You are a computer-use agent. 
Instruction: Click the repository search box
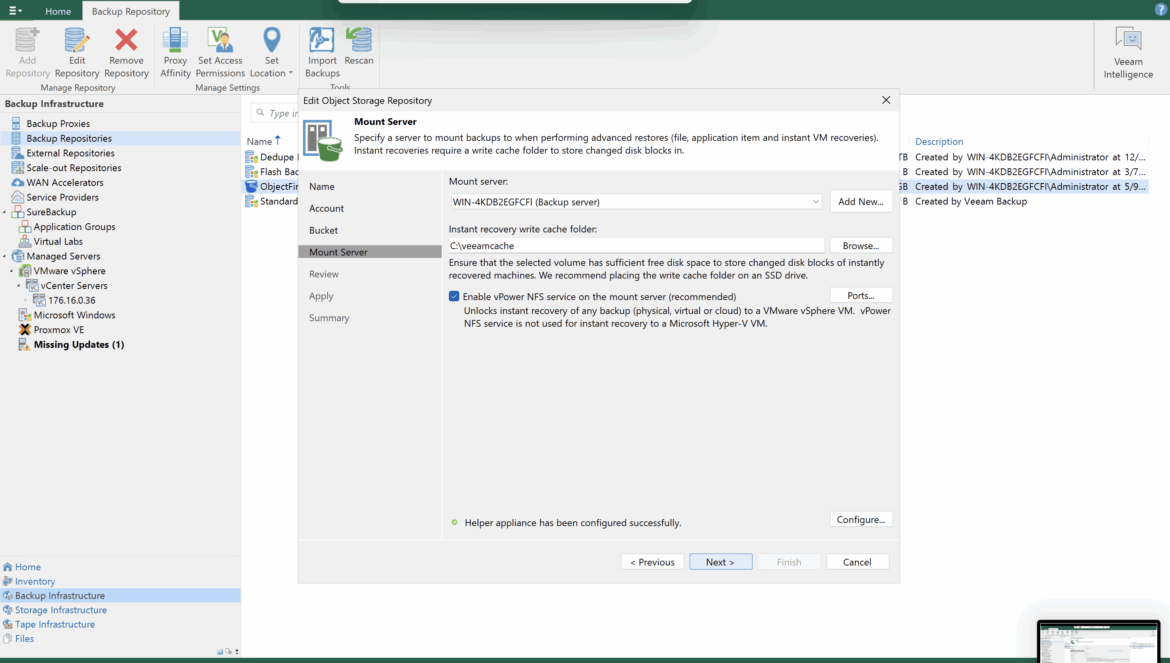275,113
